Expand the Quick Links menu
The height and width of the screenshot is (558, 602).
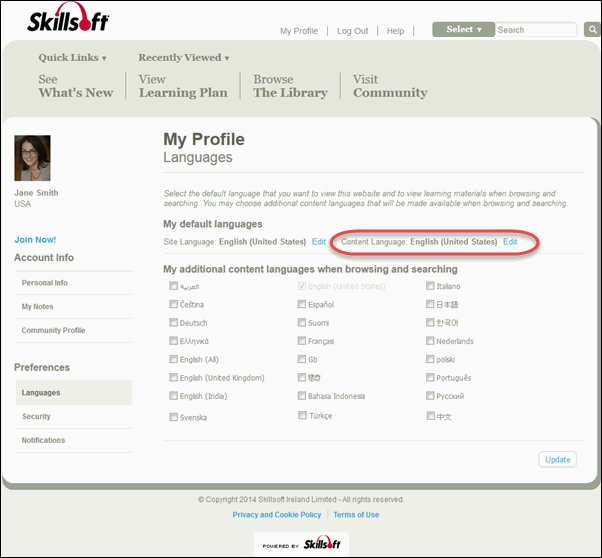(x=72, y=58)
